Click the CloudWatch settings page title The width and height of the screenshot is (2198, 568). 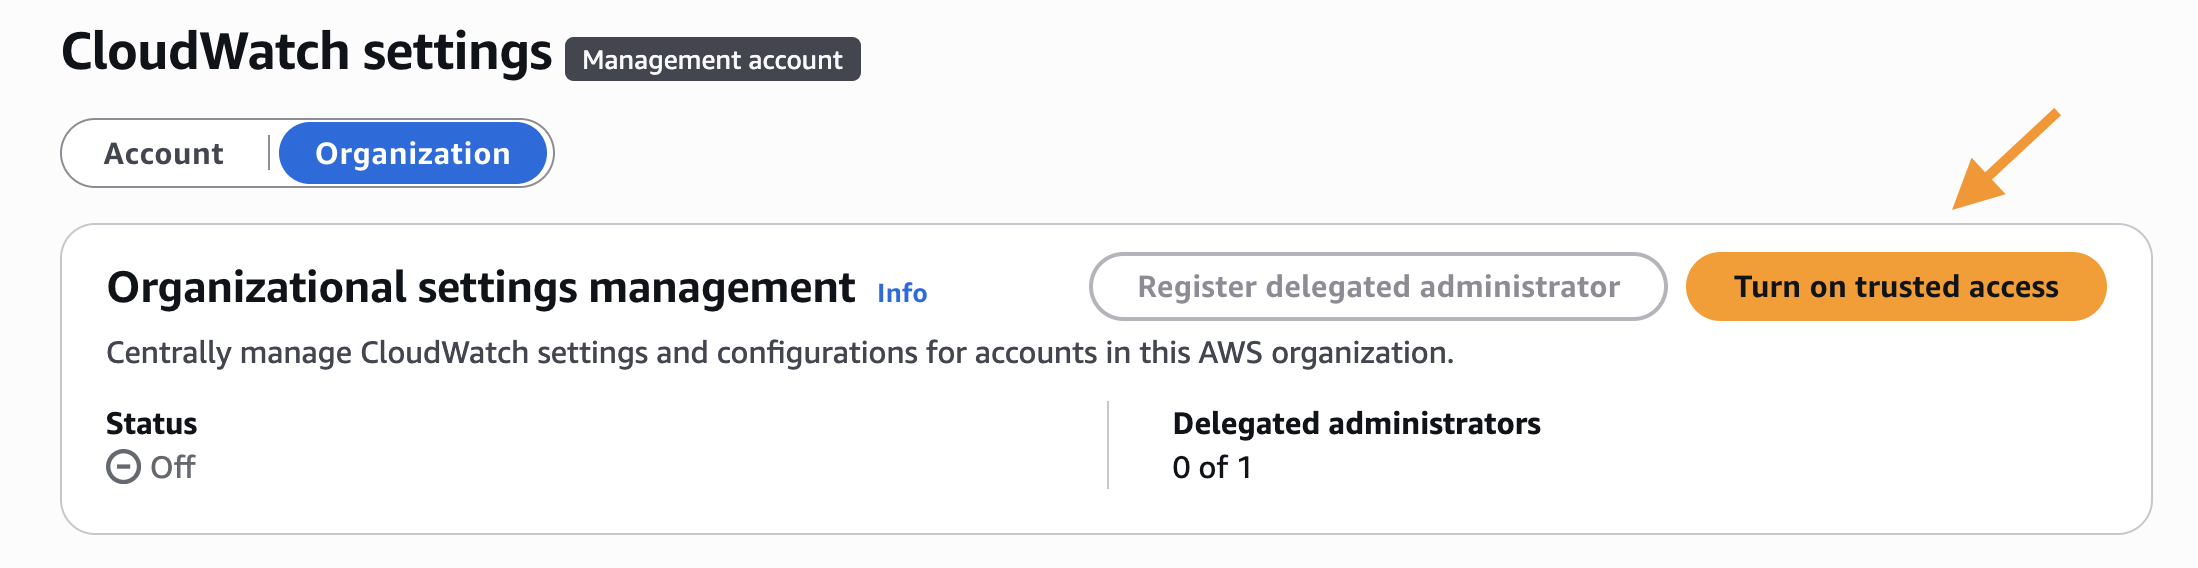pos(305,52)
